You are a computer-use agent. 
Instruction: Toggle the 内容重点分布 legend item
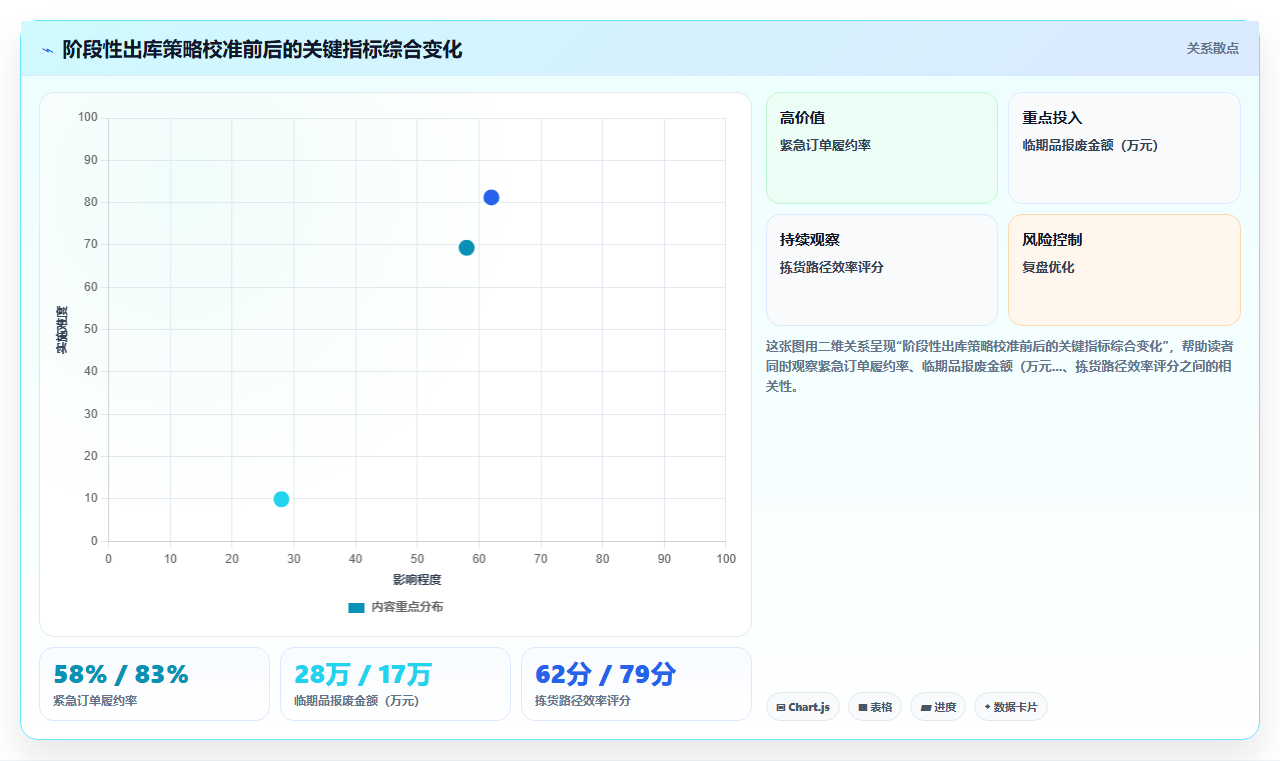pos(396,607)
